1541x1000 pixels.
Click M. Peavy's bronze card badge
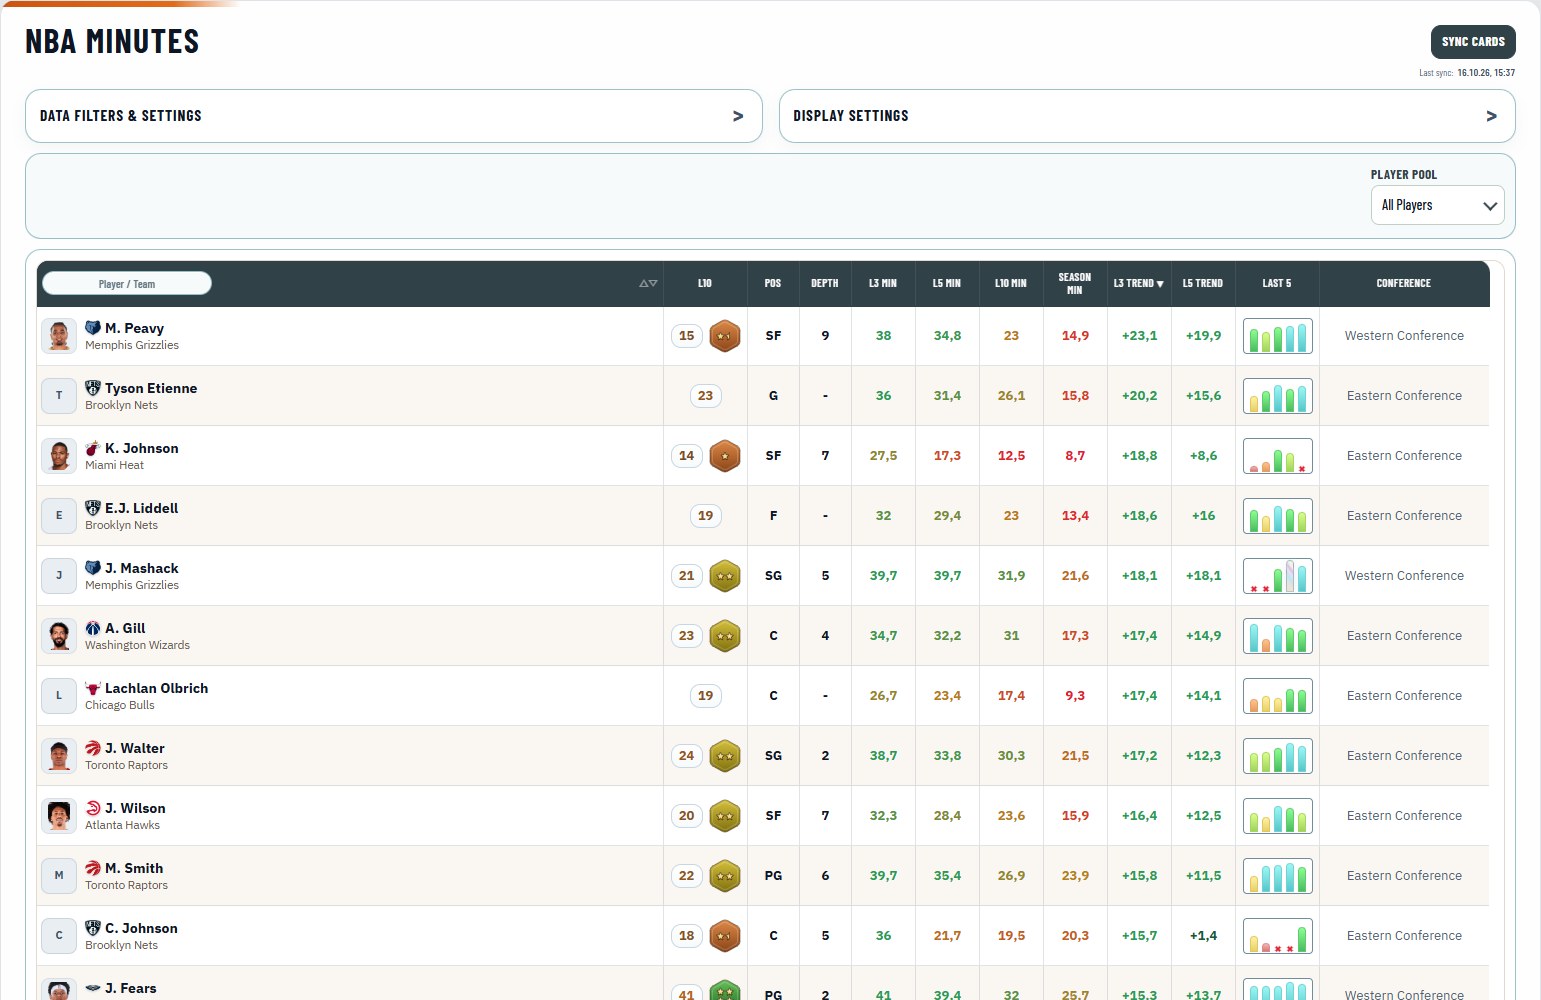coord(725,336)
